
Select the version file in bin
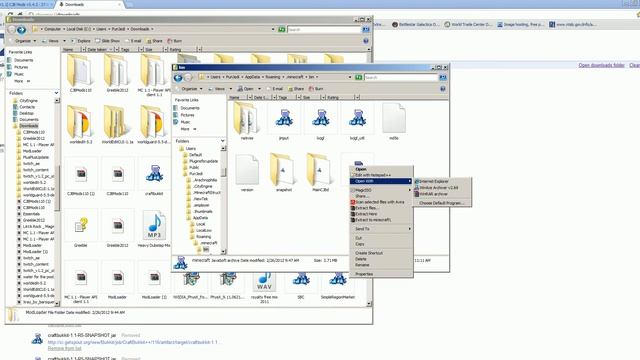(x=247, y=173)
